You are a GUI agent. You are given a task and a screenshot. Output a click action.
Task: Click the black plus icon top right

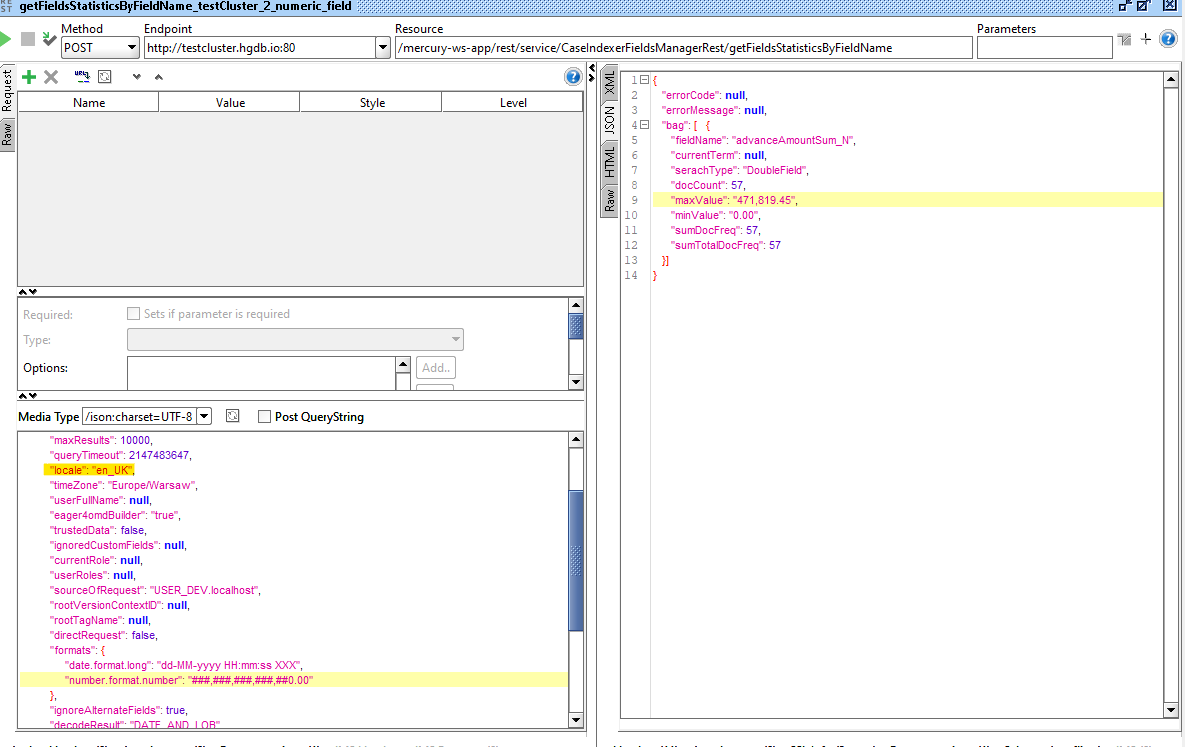pyautogui.click(x=1146, y=39)
